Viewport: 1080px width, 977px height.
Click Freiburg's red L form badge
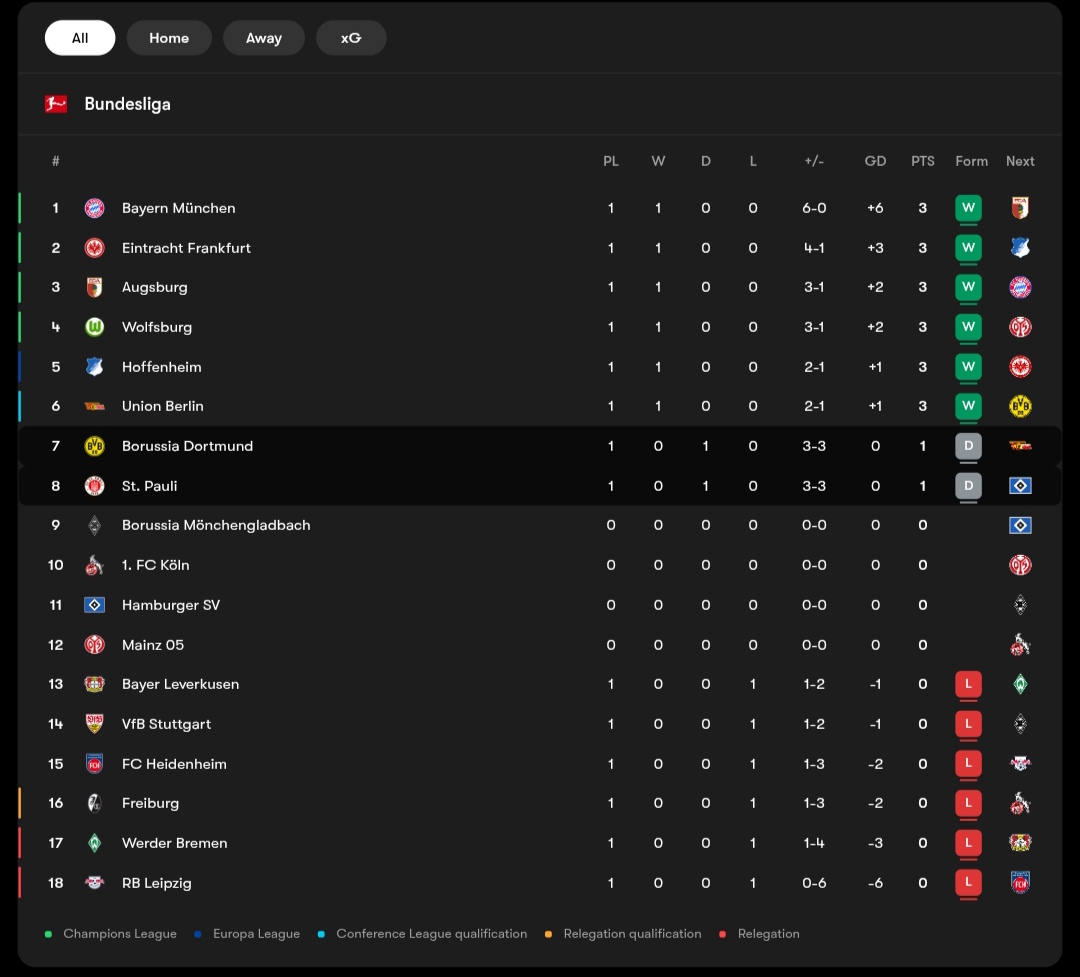[x=968, y=803]
